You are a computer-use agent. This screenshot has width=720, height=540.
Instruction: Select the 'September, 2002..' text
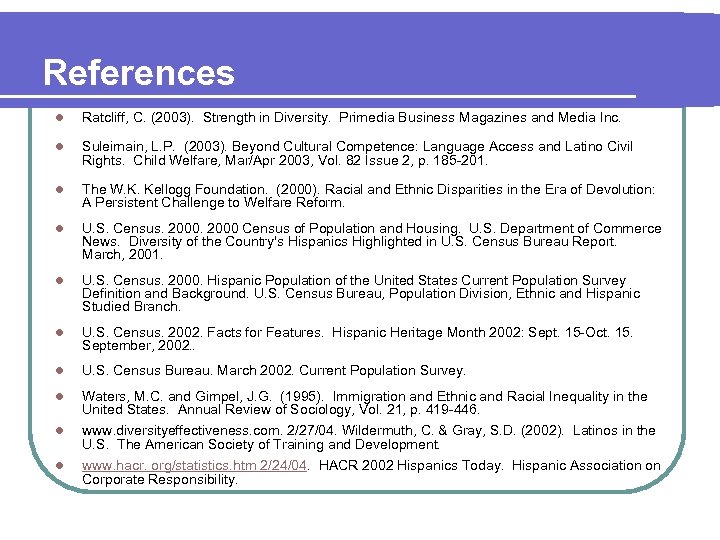[138, 345]
